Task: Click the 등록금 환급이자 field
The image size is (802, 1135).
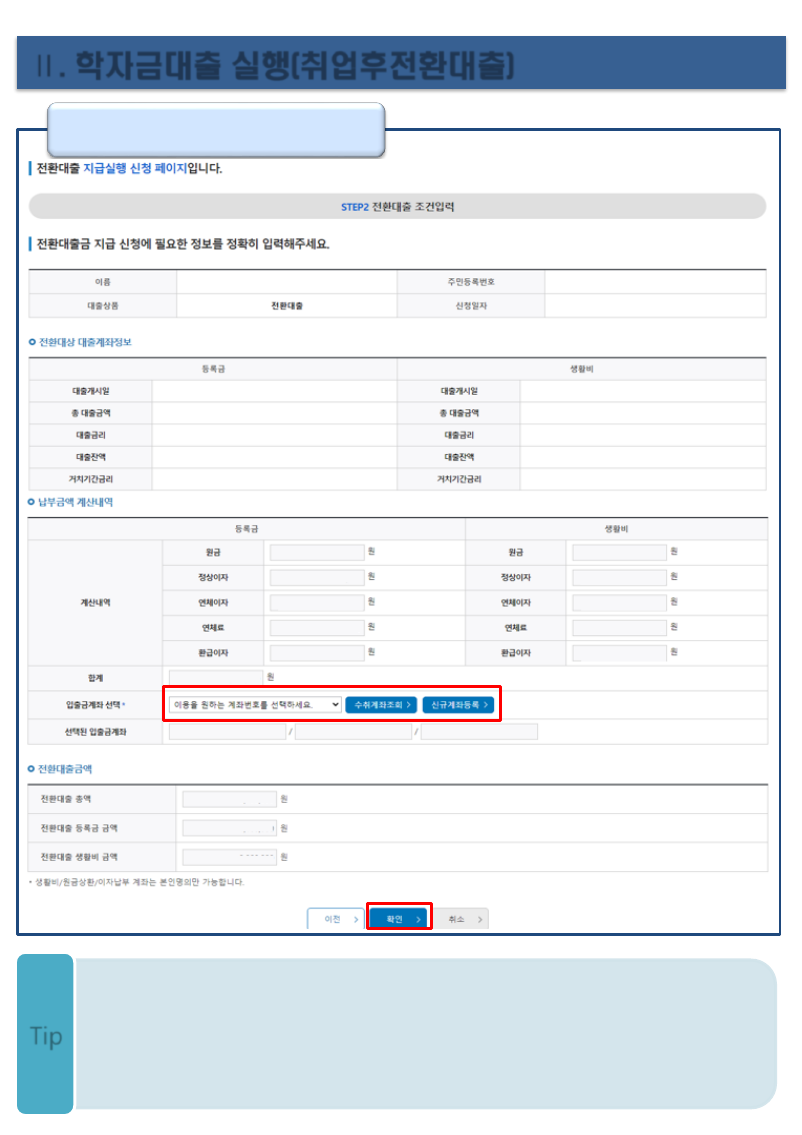Action: [x=317, y=653]
